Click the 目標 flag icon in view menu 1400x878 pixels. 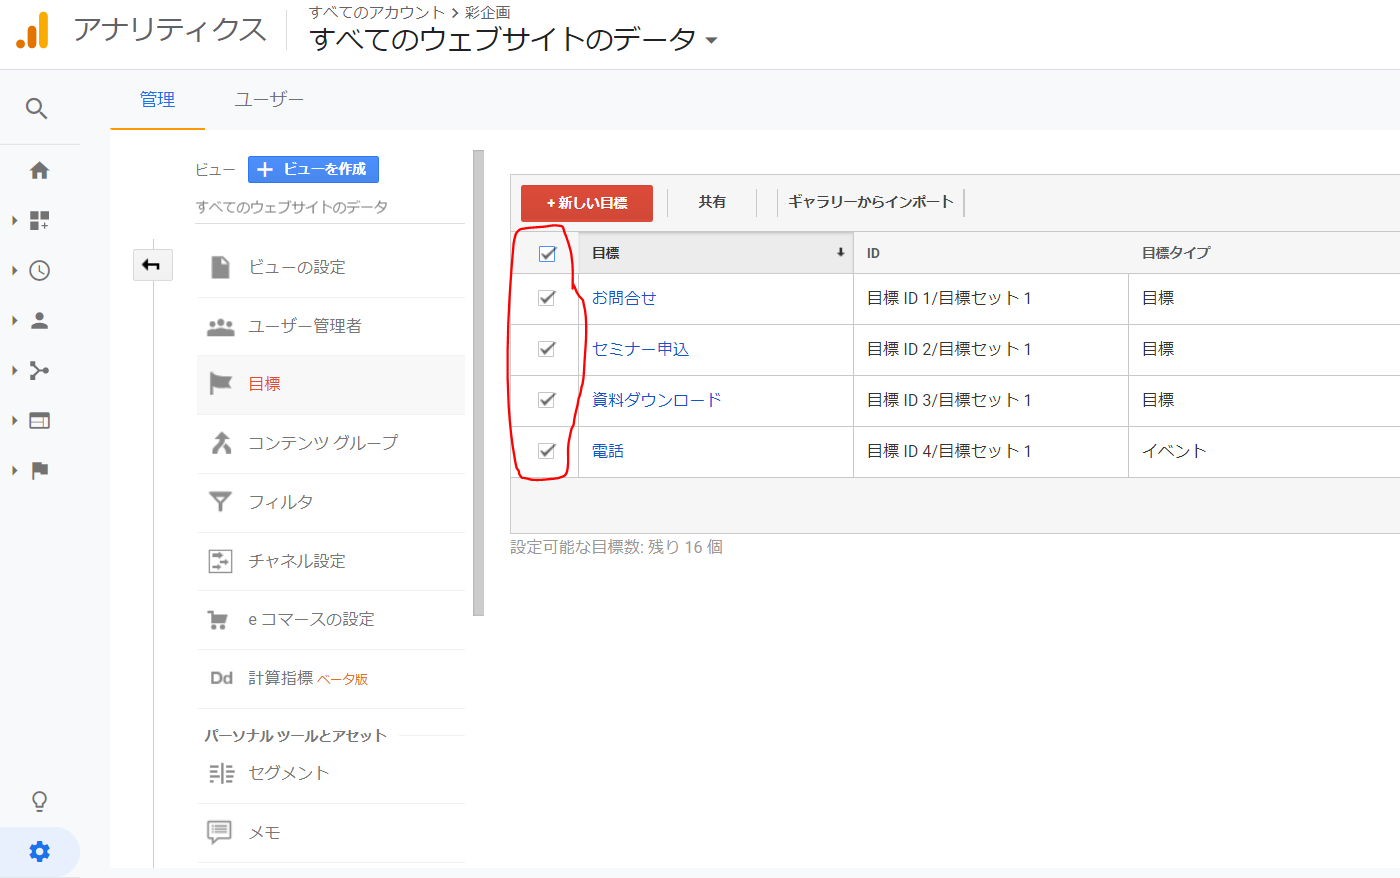coord(220,384)
